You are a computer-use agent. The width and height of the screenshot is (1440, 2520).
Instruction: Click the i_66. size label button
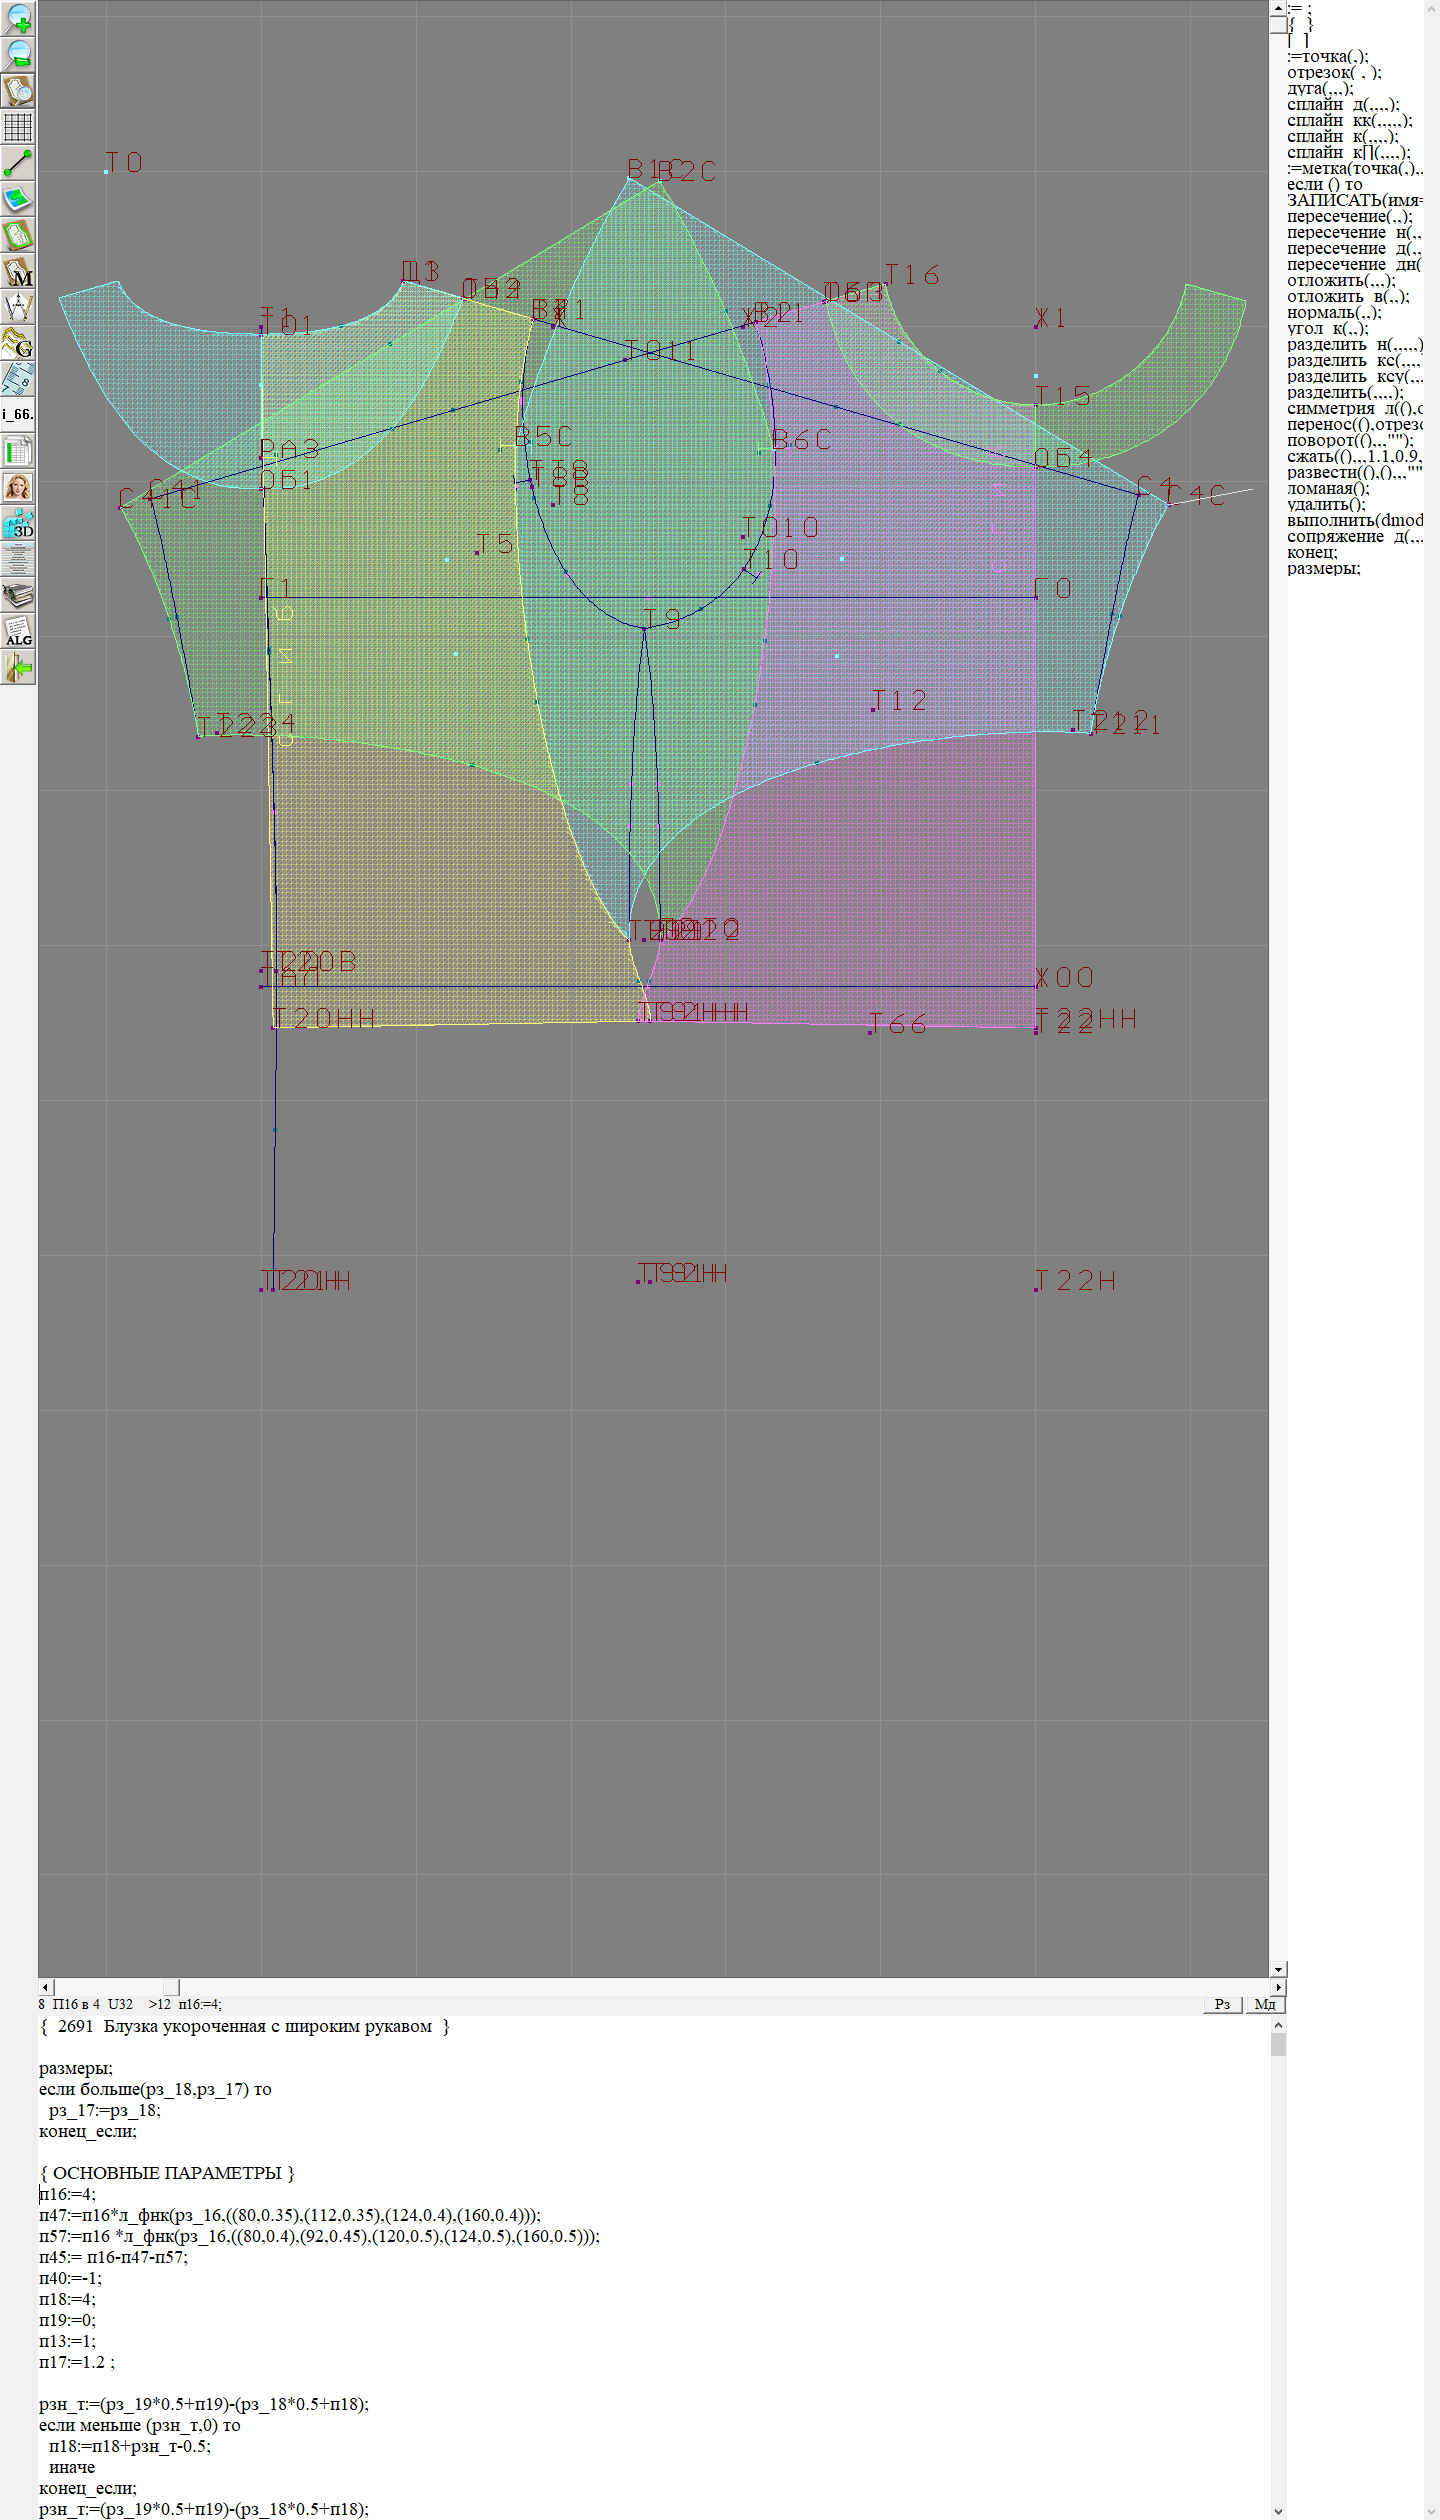pyautogui.click(x=18, y=414)
